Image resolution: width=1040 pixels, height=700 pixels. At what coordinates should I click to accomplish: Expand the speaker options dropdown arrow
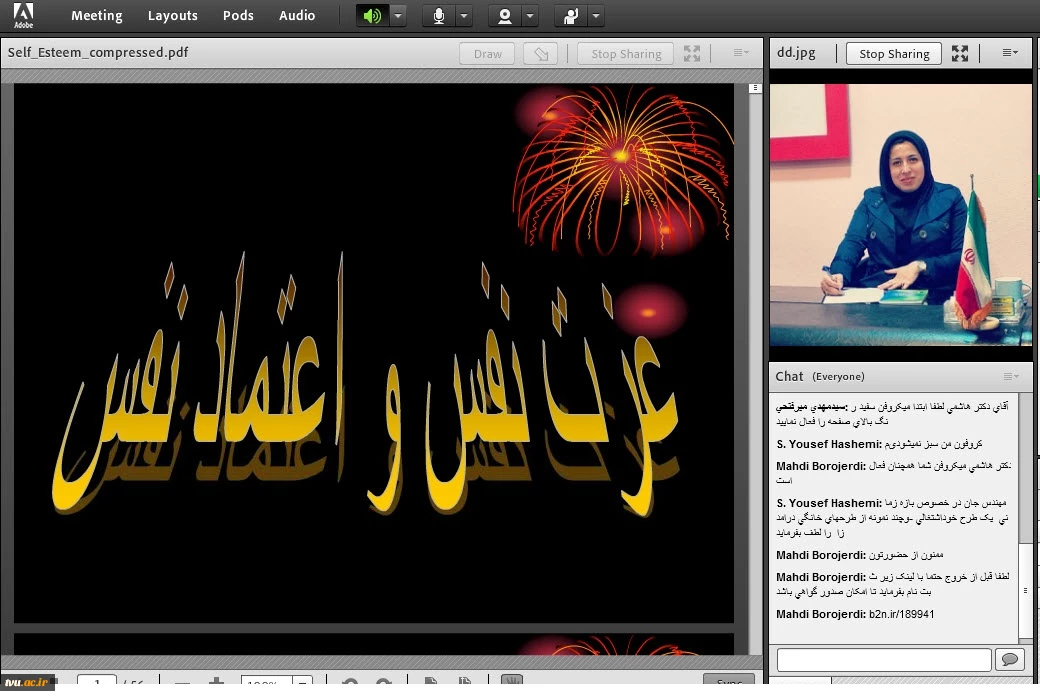click(x=398, y=16)
